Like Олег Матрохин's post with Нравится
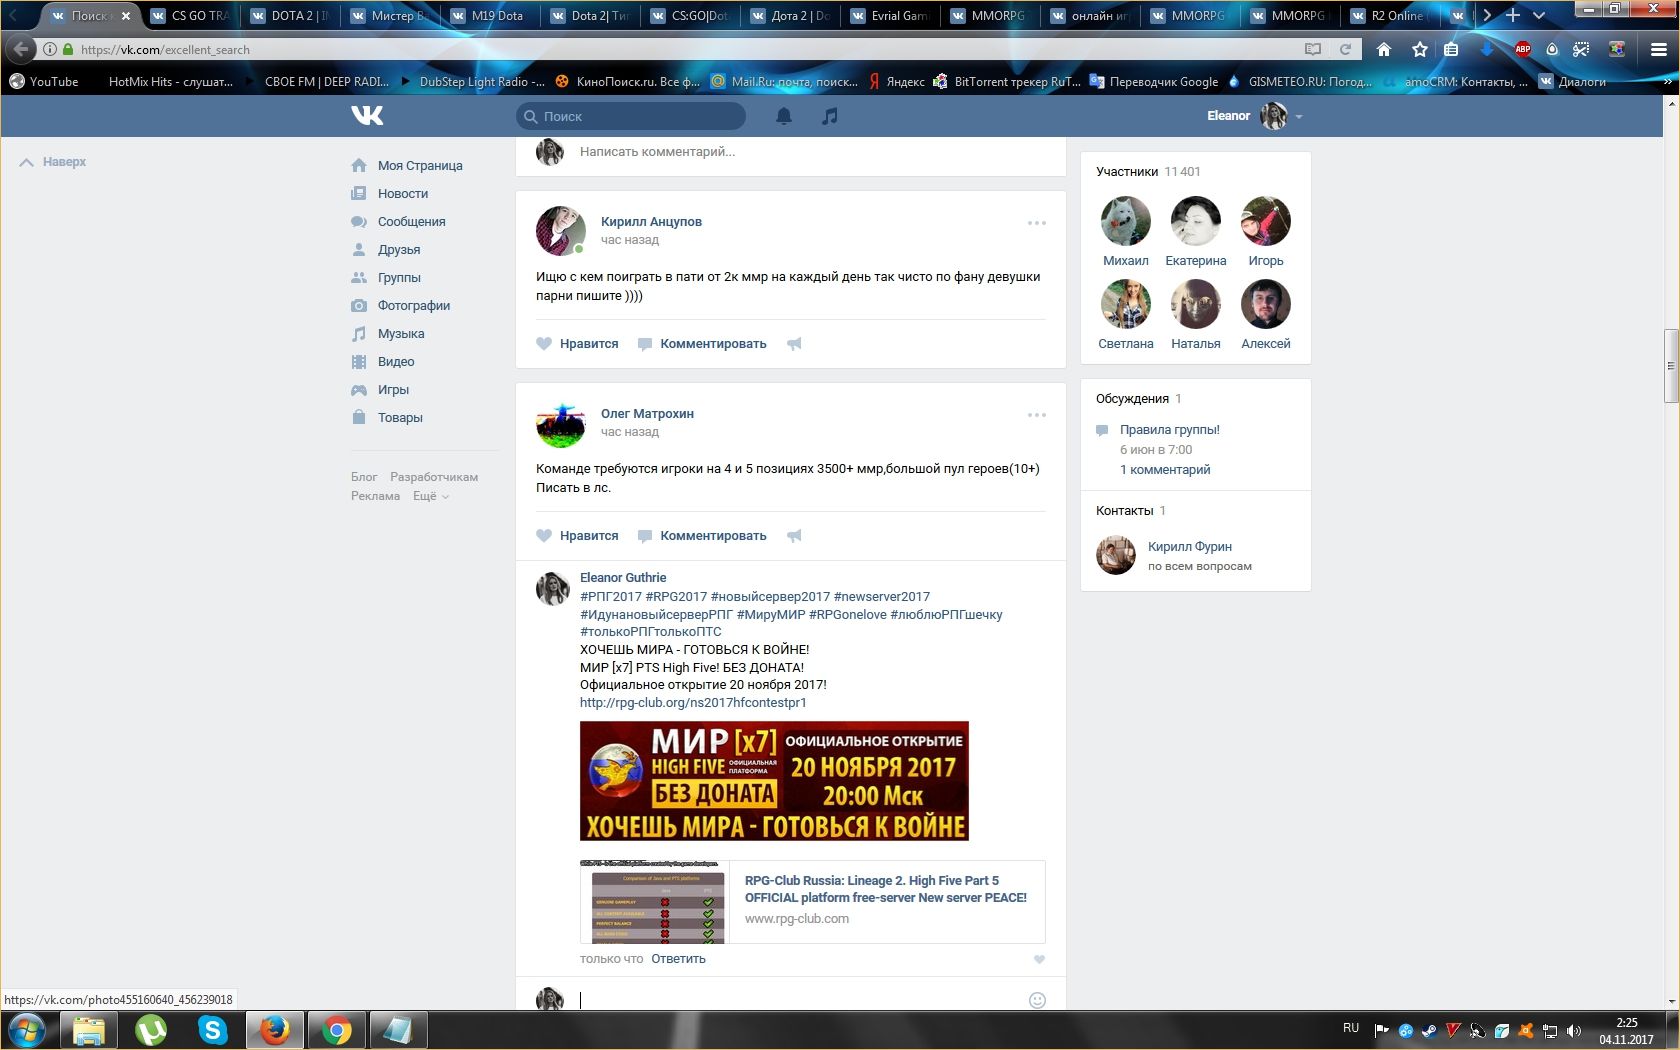 coord(578,536)
